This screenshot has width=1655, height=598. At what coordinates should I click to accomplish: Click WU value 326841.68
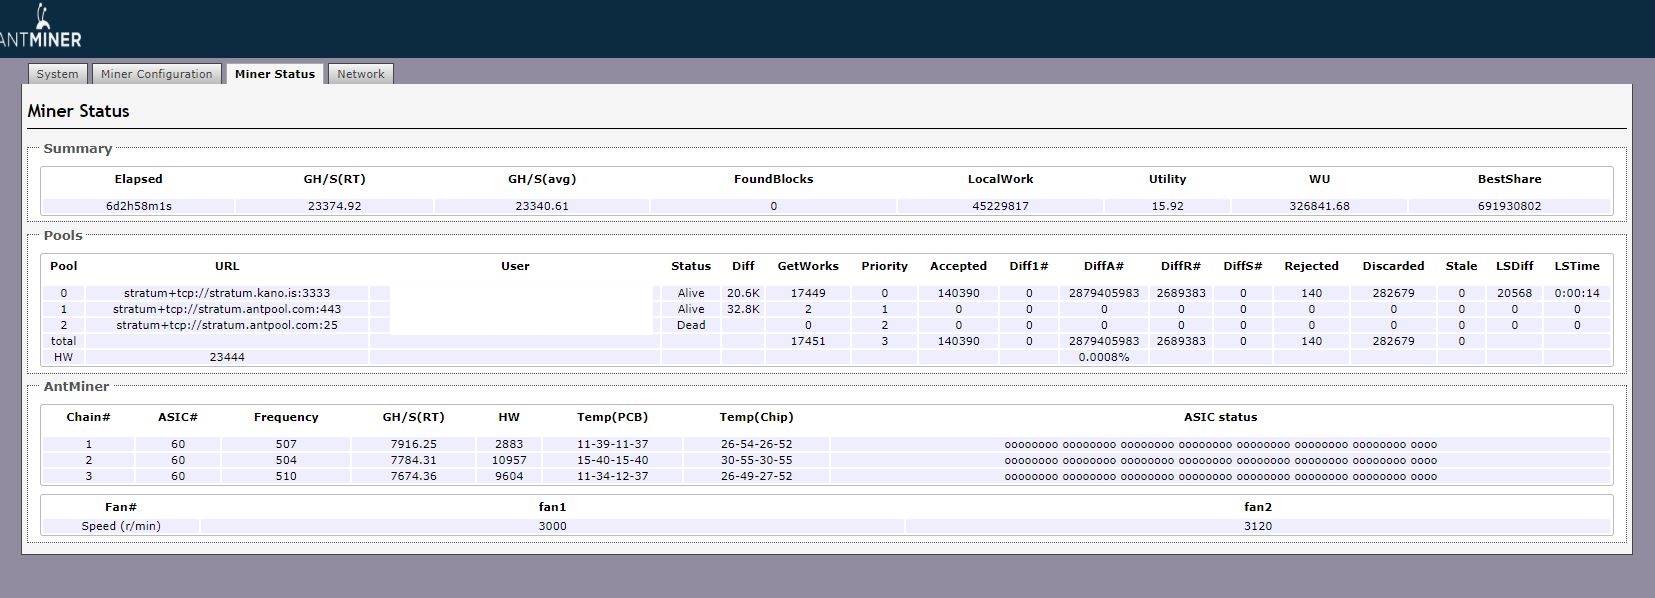point(1319,206)
